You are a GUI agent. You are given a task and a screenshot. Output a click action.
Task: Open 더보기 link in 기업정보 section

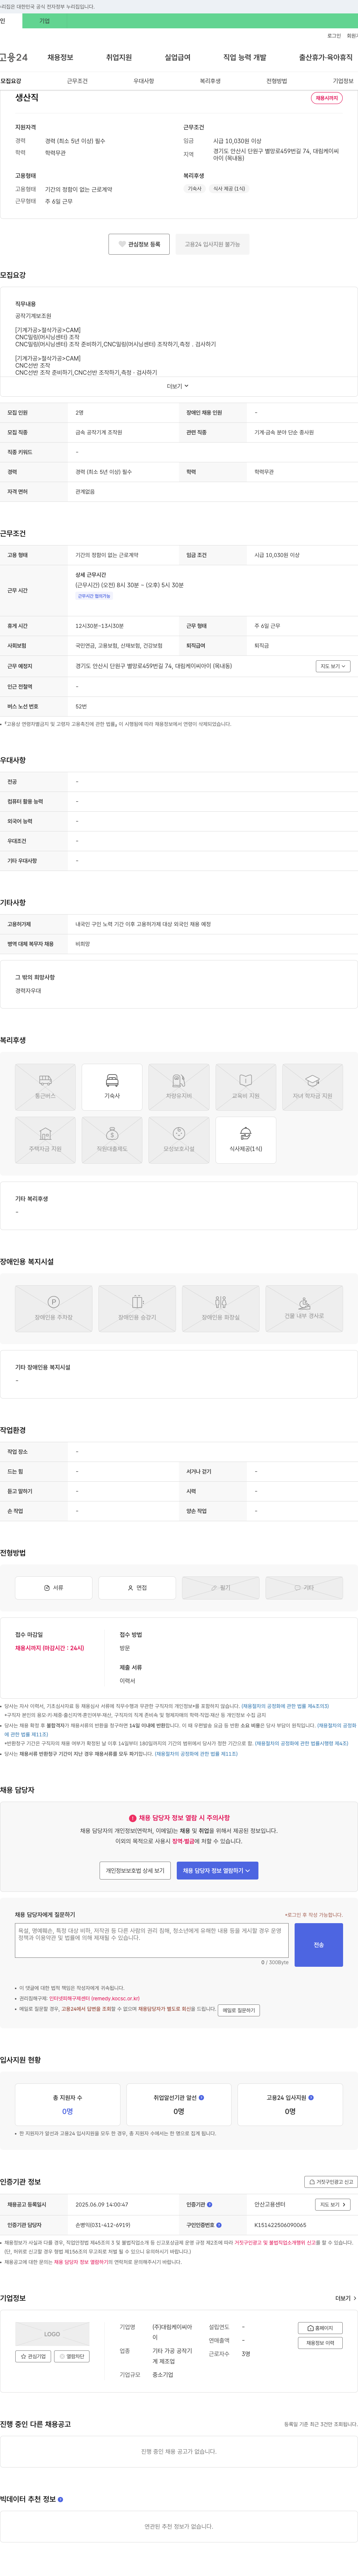tap(346, 2298)
